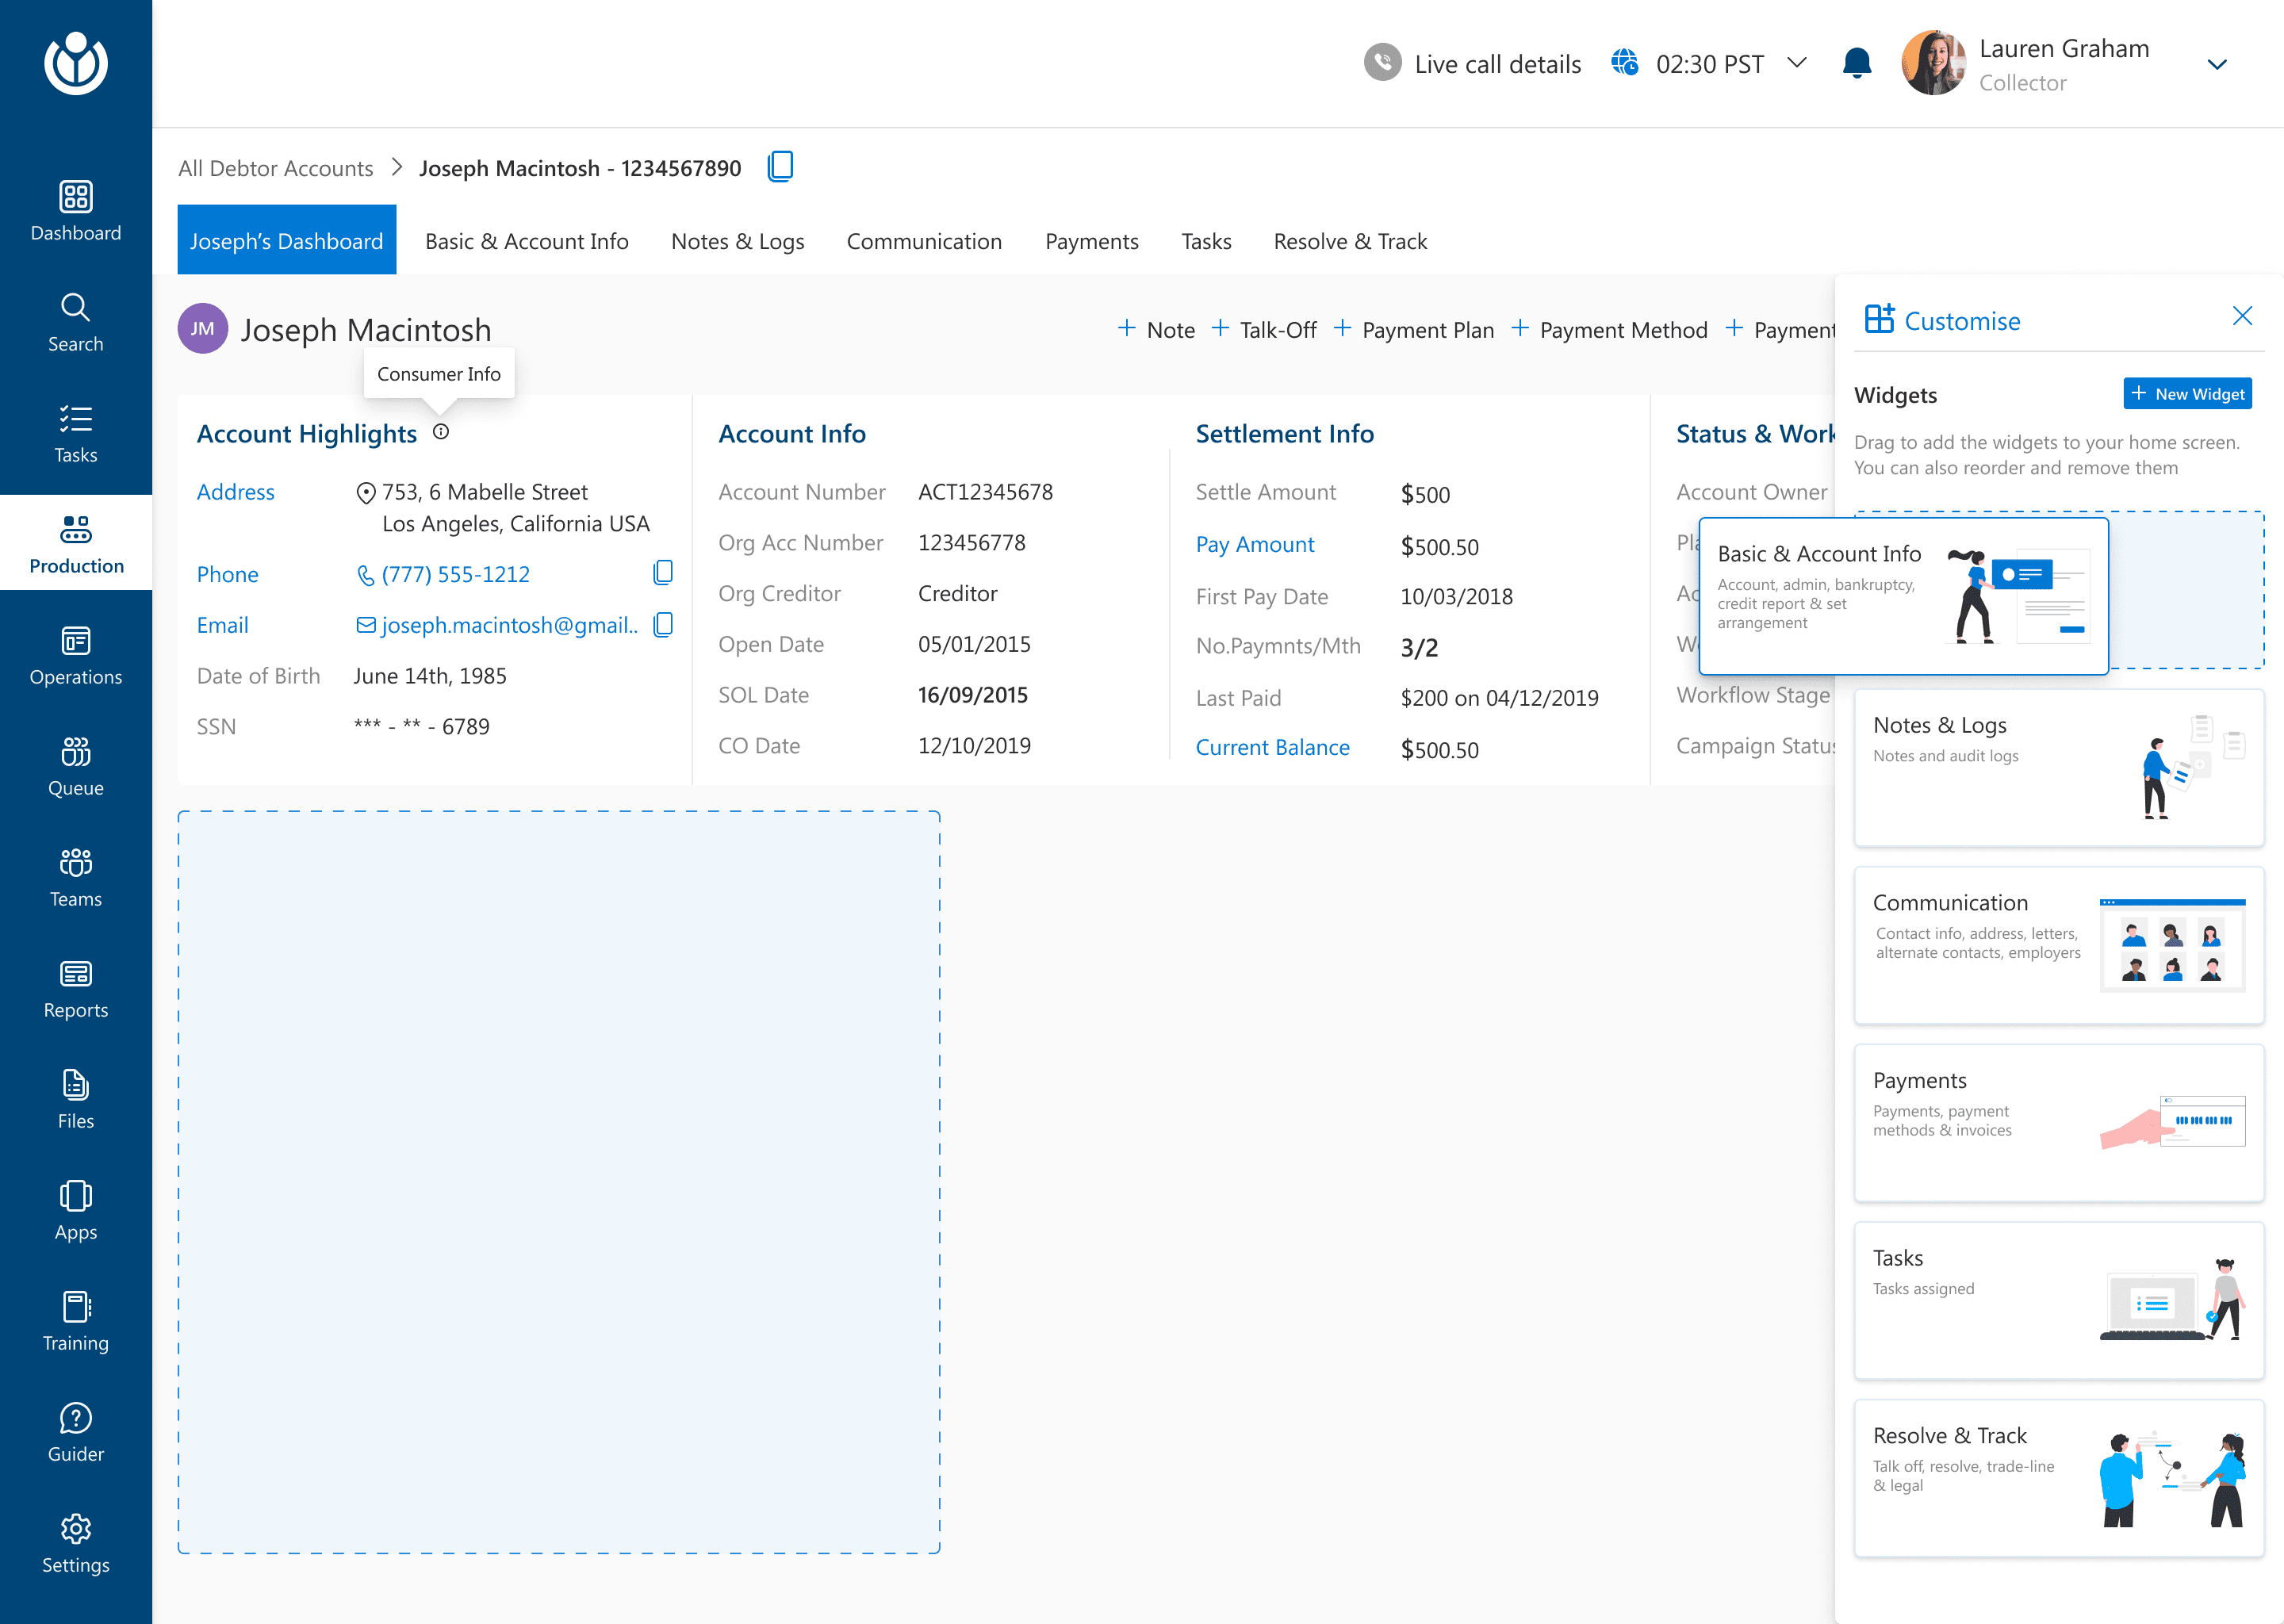Expand Lauren Graham user menu chevron
The width and height of the screenshot is (2284, 1624).
click(2216, 65)
